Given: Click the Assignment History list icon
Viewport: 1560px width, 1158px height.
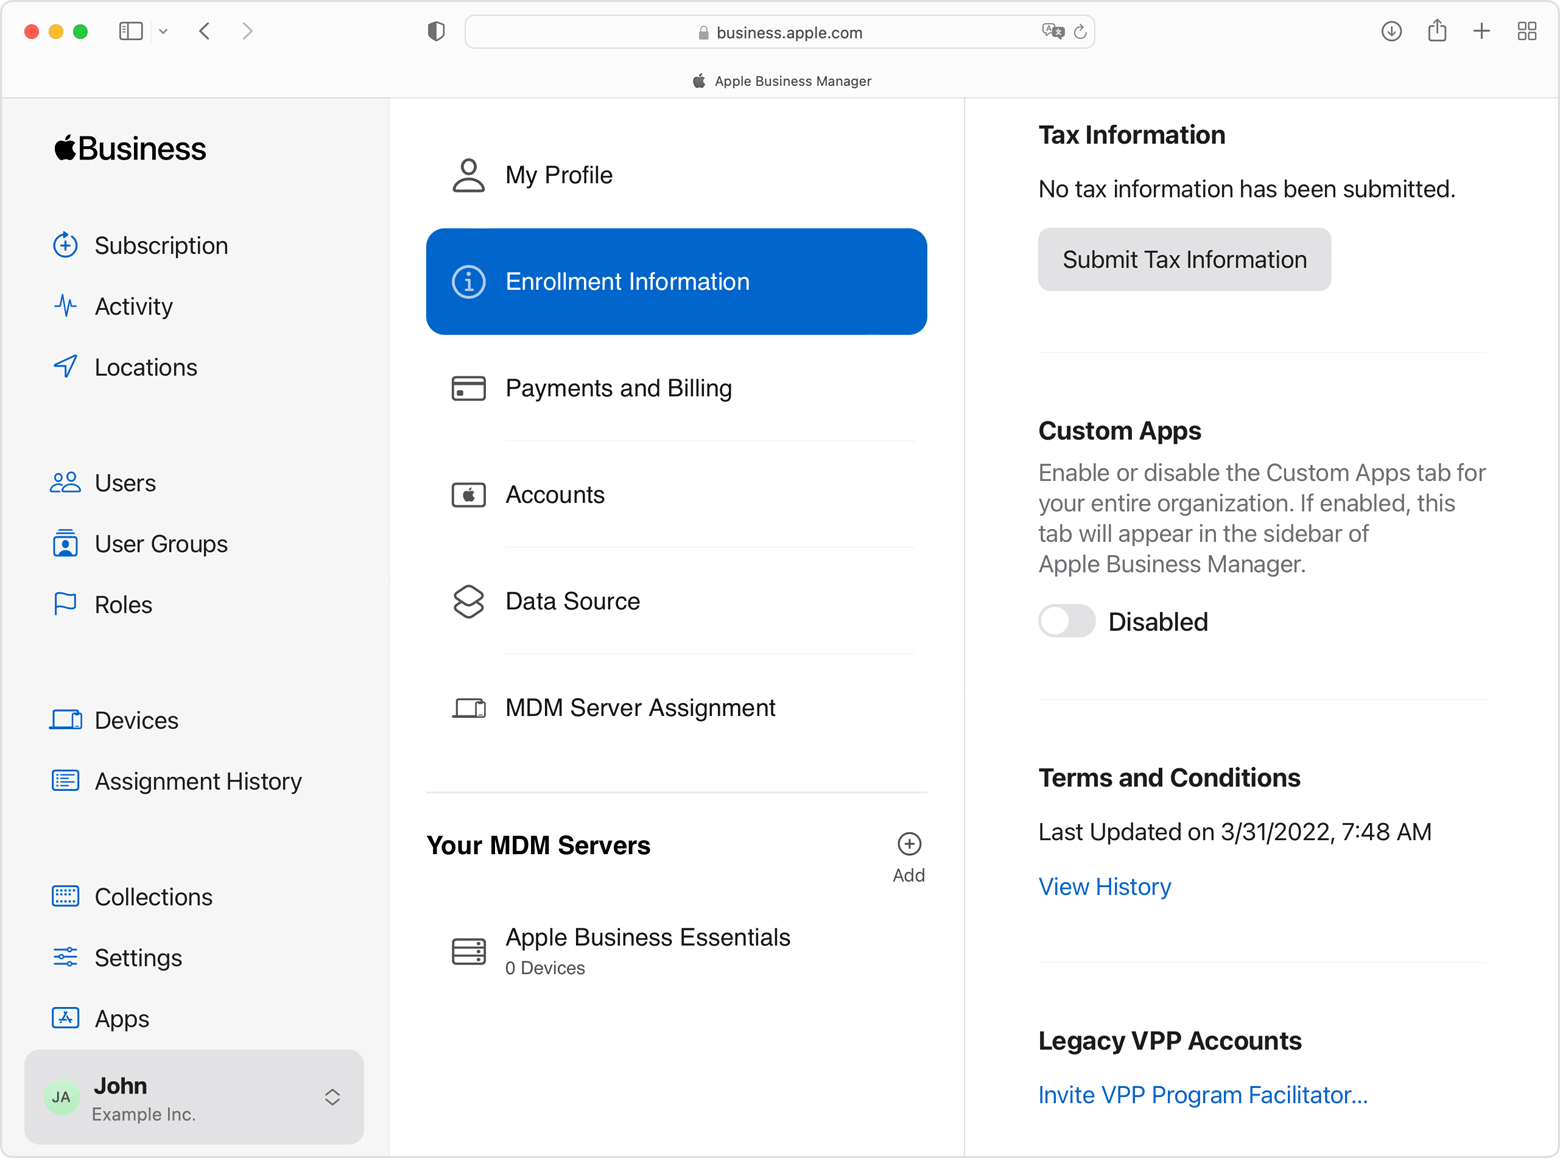Looking at the screenshot, I should (65, 781).
